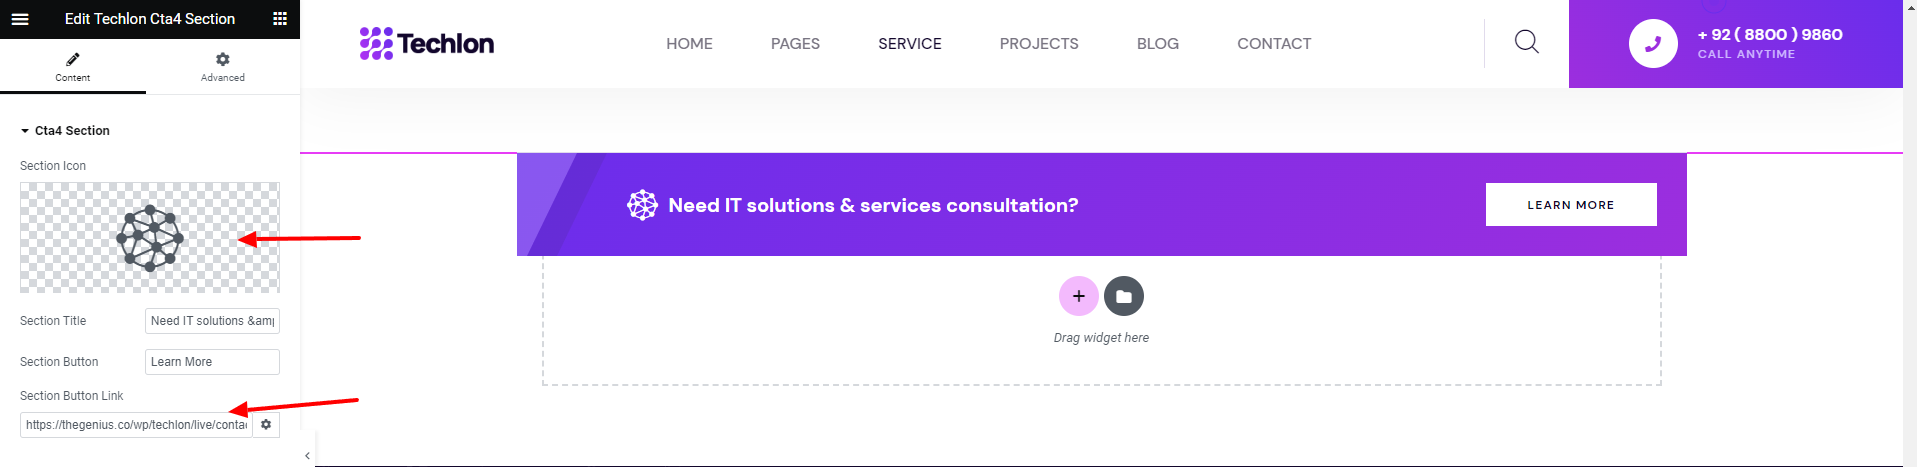Click the network icon in purple banner
The height and width of the screenshot is (467, 1917).
[642, 205]
